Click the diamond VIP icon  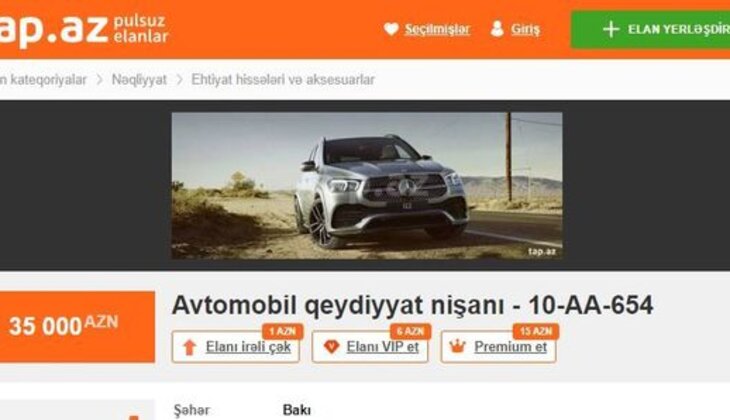click(331, 346)
